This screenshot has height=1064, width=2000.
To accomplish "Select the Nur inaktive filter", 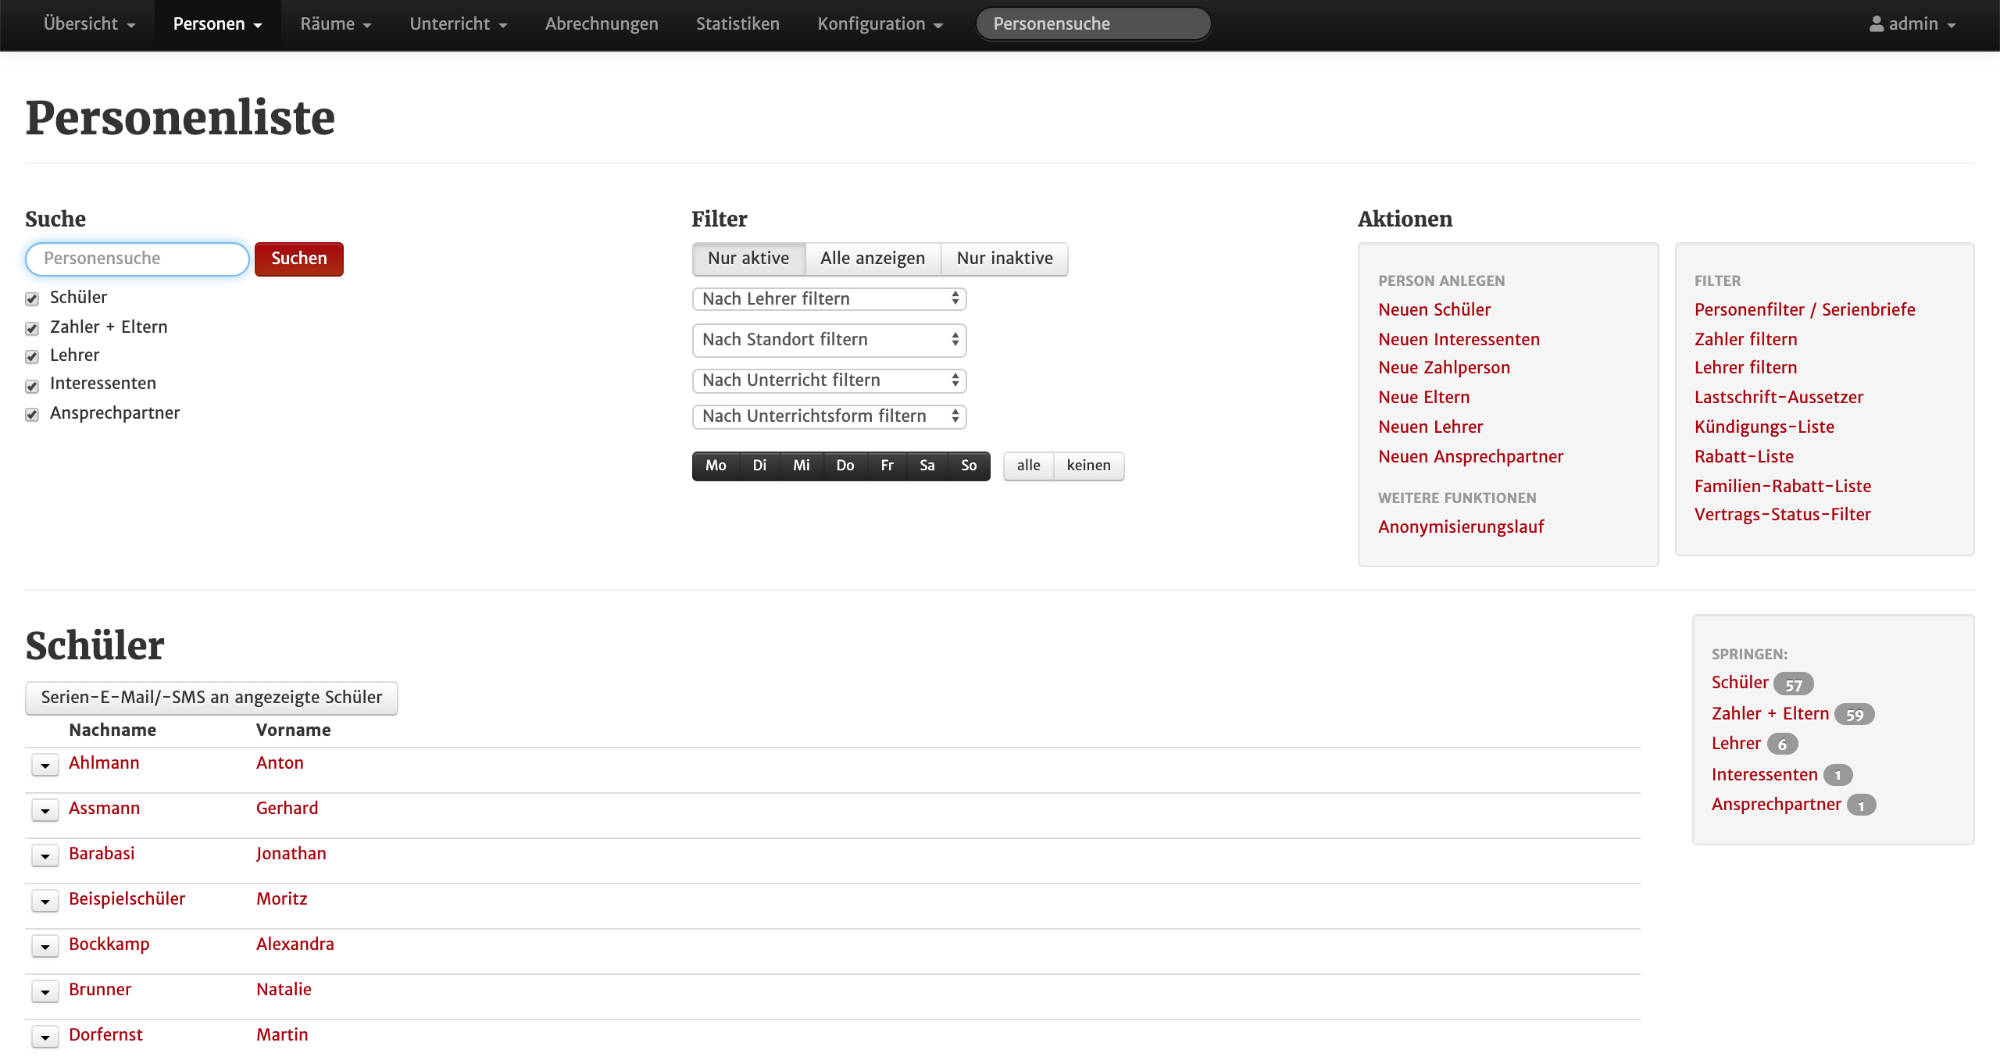I will [x=1004, y=259].
